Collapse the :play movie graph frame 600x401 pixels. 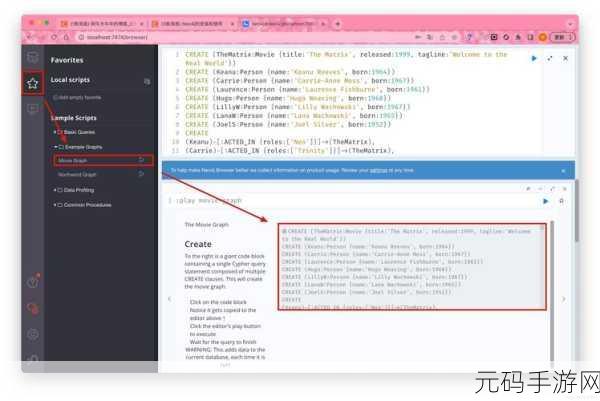540,189
